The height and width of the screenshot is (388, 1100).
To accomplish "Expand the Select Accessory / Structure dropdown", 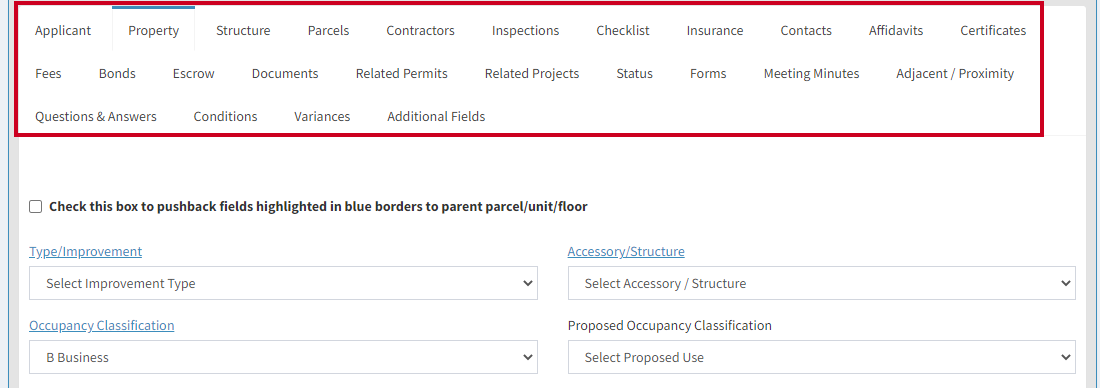I will coord(821,283).
